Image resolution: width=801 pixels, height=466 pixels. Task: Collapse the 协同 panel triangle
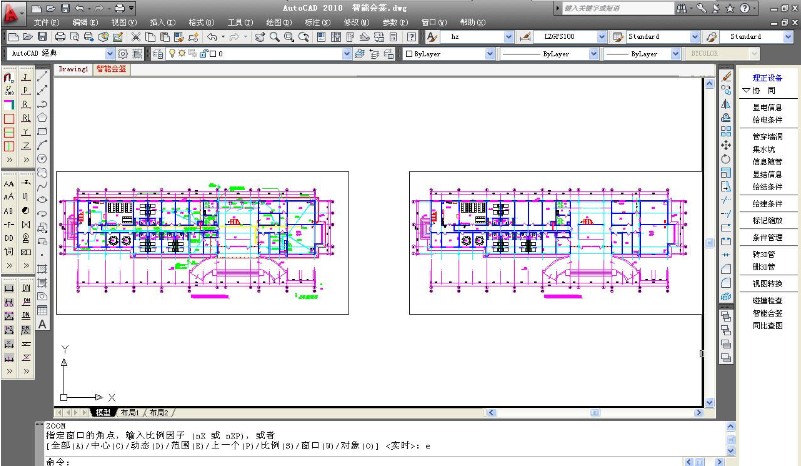pos(746,90)
